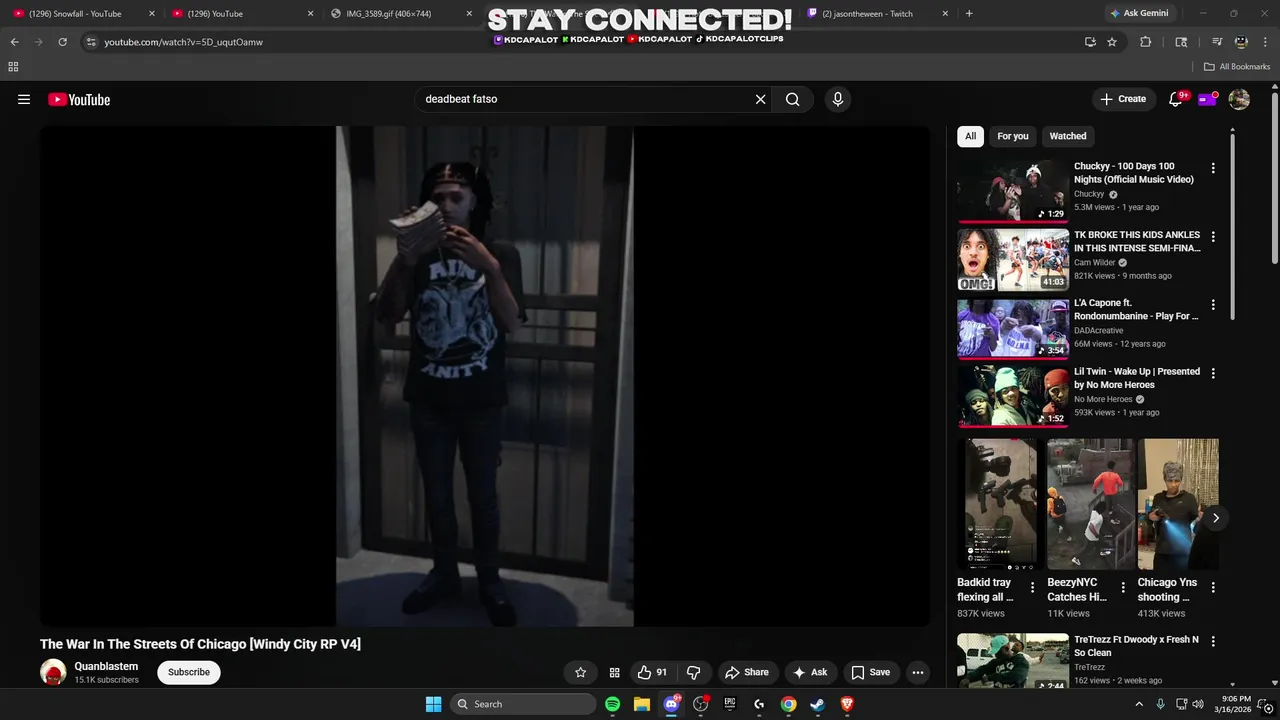Open the Quanblastem channel name link
1280x720 pixels.
click(x=106, y=666)
